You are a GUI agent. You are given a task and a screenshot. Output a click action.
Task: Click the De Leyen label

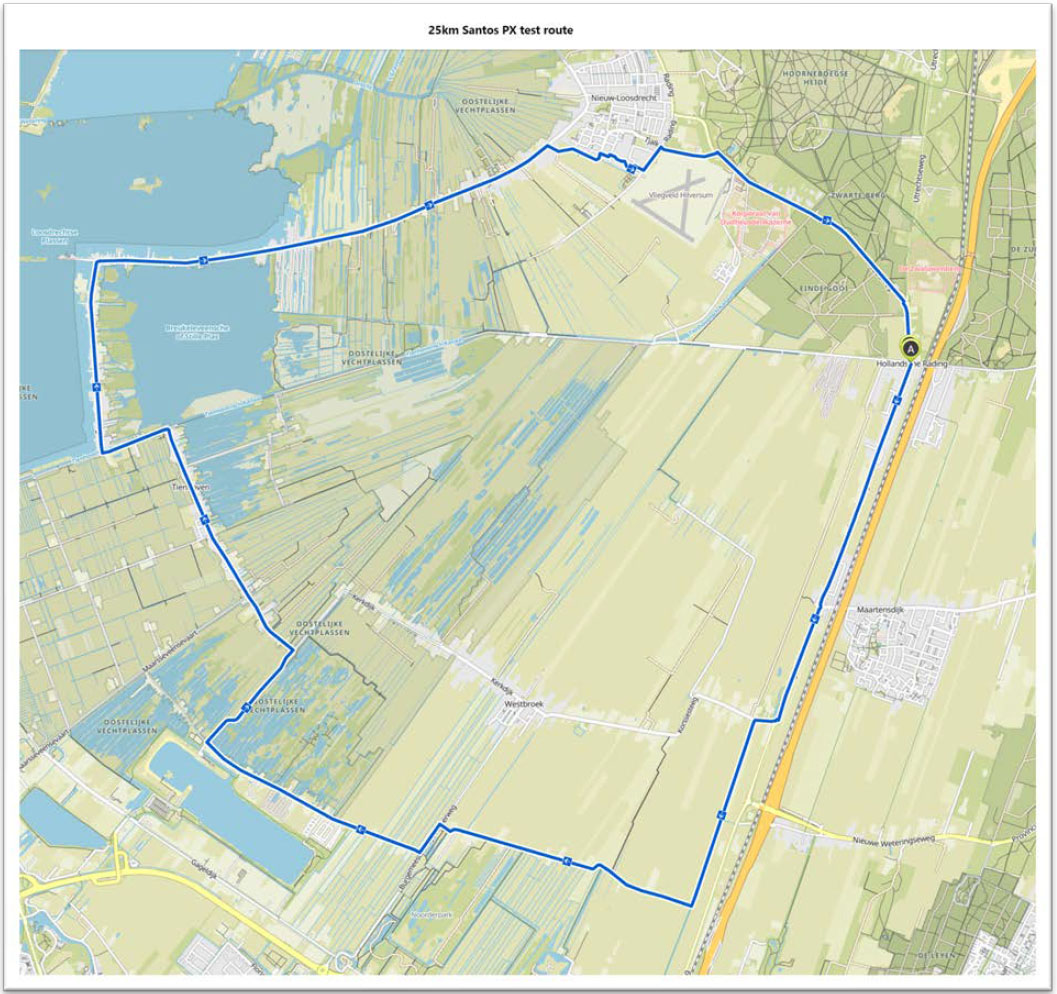(936, 956)
